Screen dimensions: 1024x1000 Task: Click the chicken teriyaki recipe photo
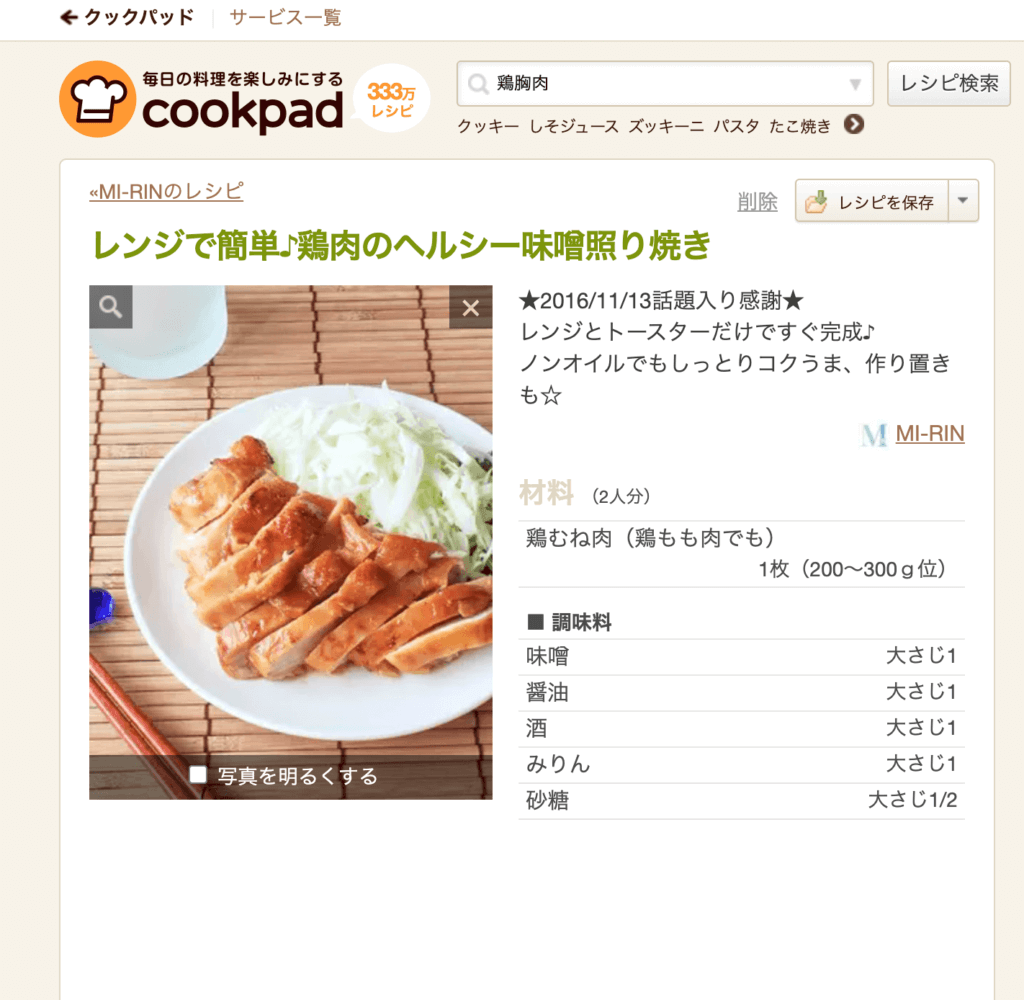coord(291,542)
